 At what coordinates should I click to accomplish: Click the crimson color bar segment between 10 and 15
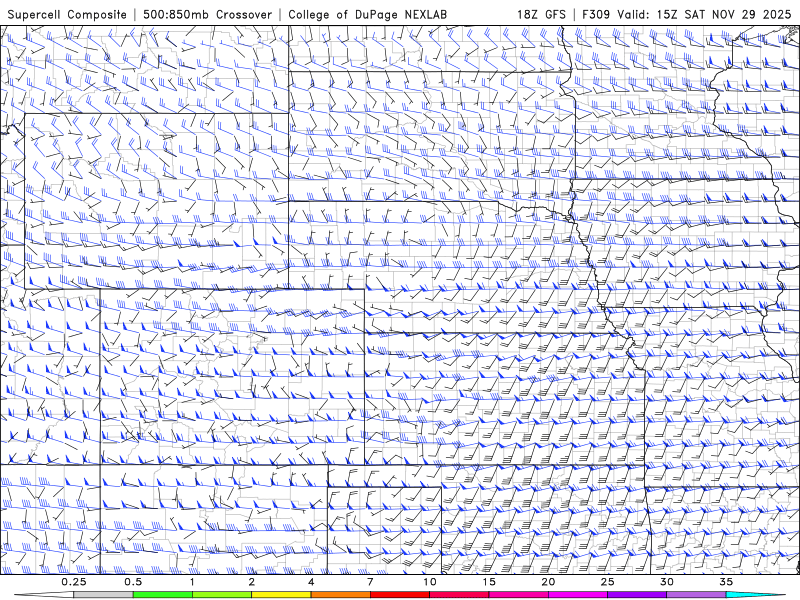pyautogui.click(x=459, y=595)
